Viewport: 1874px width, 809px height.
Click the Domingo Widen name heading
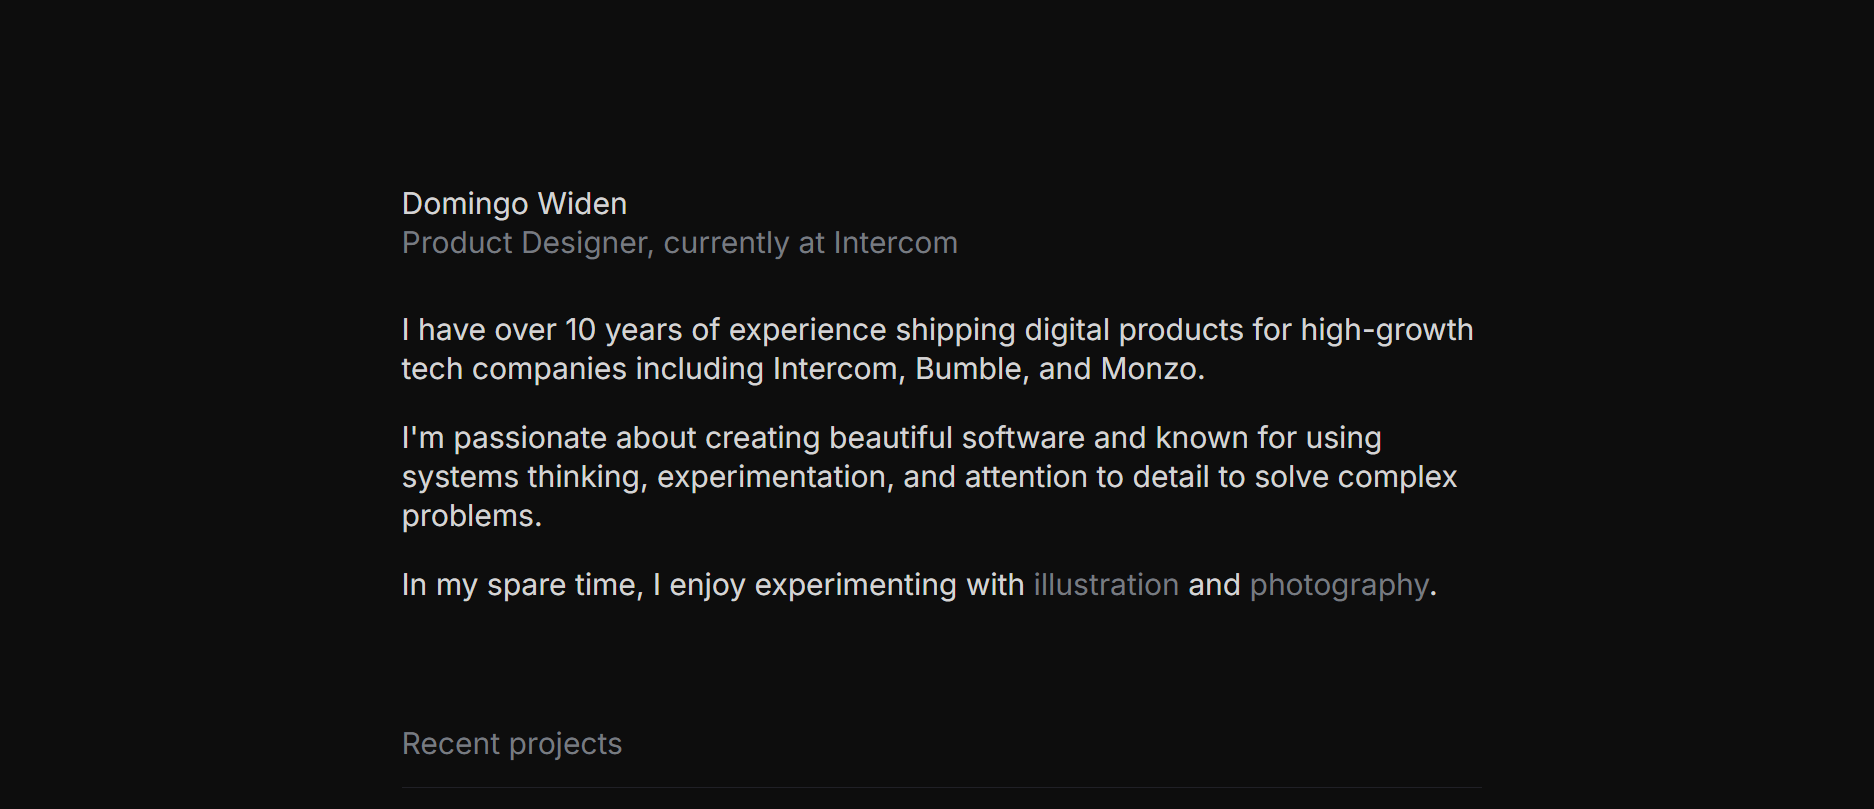514,204
